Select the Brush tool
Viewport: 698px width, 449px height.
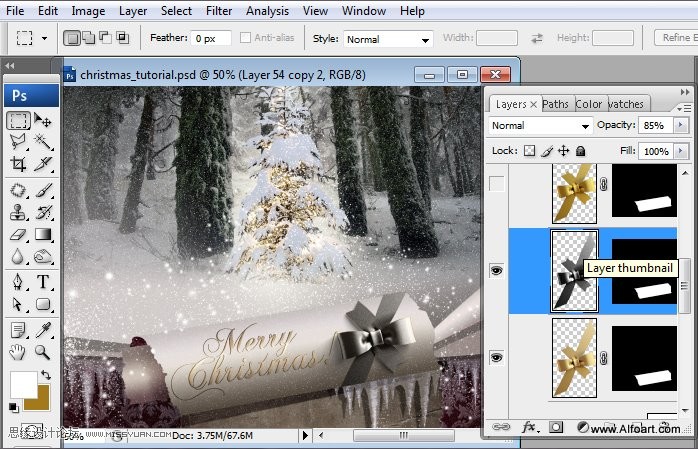point(43,190)
